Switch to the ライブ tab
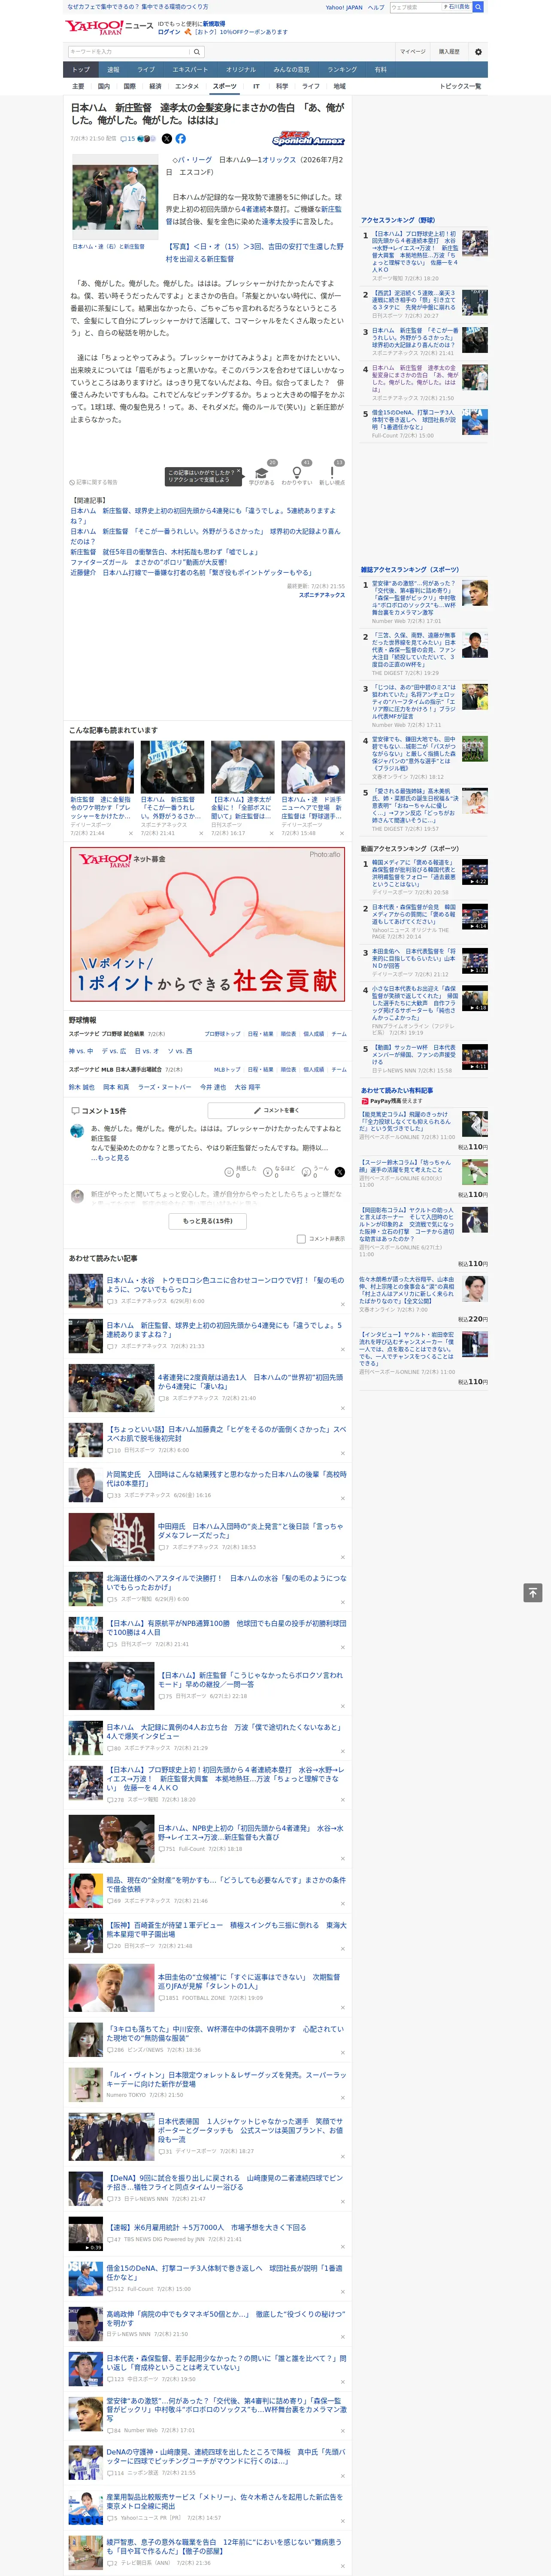551x2576 pixels. (146, 70)
